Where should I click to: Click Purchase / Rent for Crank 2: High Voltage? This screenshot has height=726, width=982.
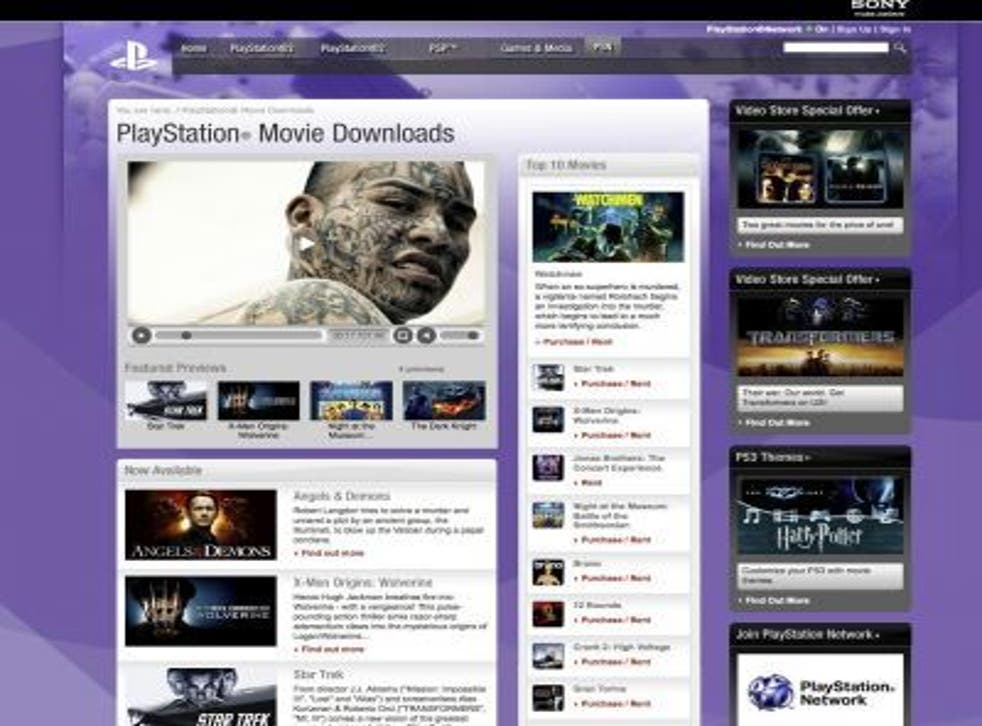coord(616,661)
